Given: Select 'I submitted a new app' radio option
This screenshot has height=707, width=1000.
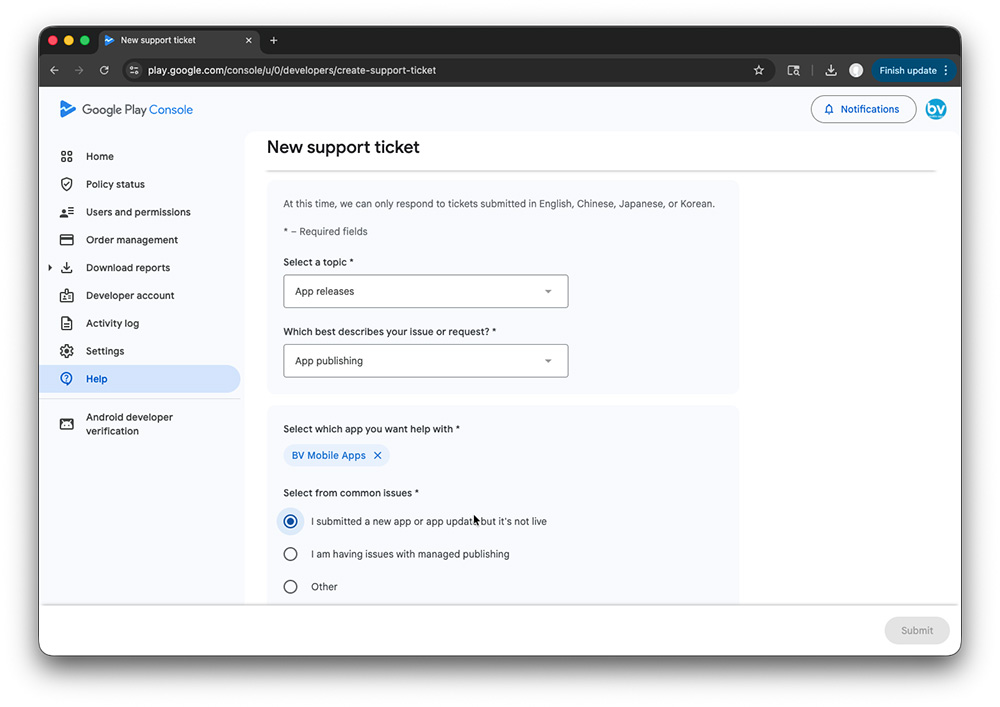Looking at the screenshot, I should click(x=290, y=521).
